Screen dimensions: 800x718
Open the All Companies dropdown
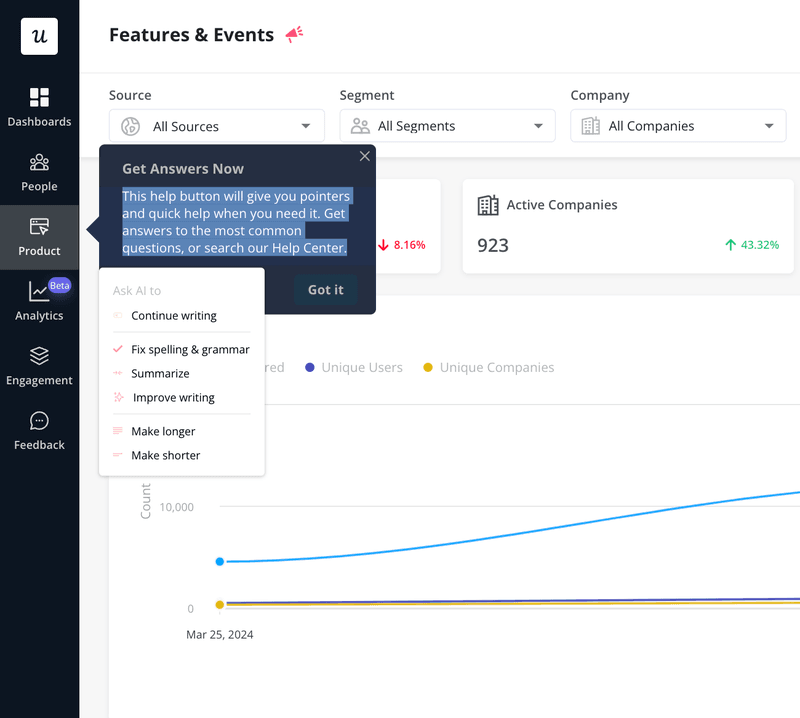point(678,126)
